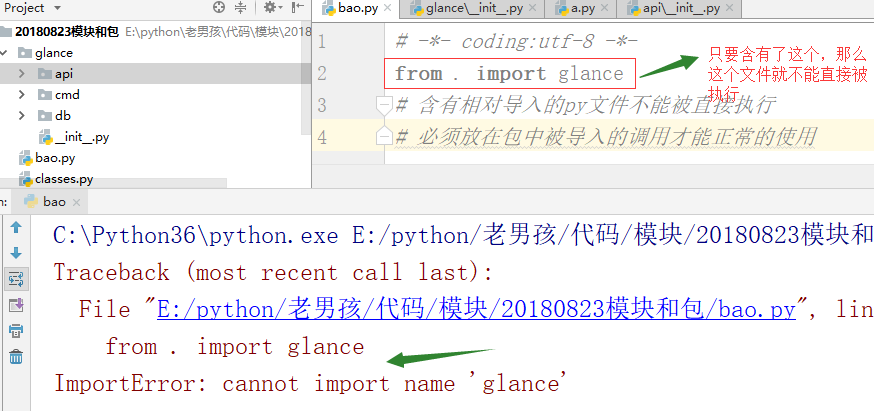The width and height of the screenshot is (874, 411).
Task: Switch to the api\__init__.py tab
Action: click(x=681, y=8)
